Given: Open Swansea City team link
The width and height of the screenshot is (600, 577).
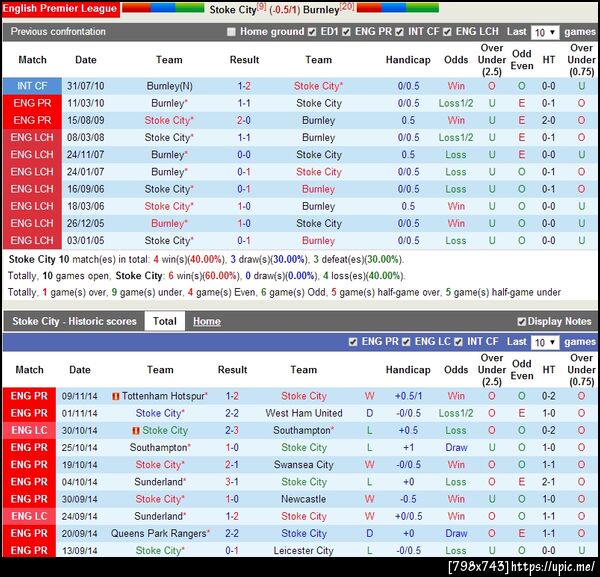Looking at the screenshot, I should (304, 465).
